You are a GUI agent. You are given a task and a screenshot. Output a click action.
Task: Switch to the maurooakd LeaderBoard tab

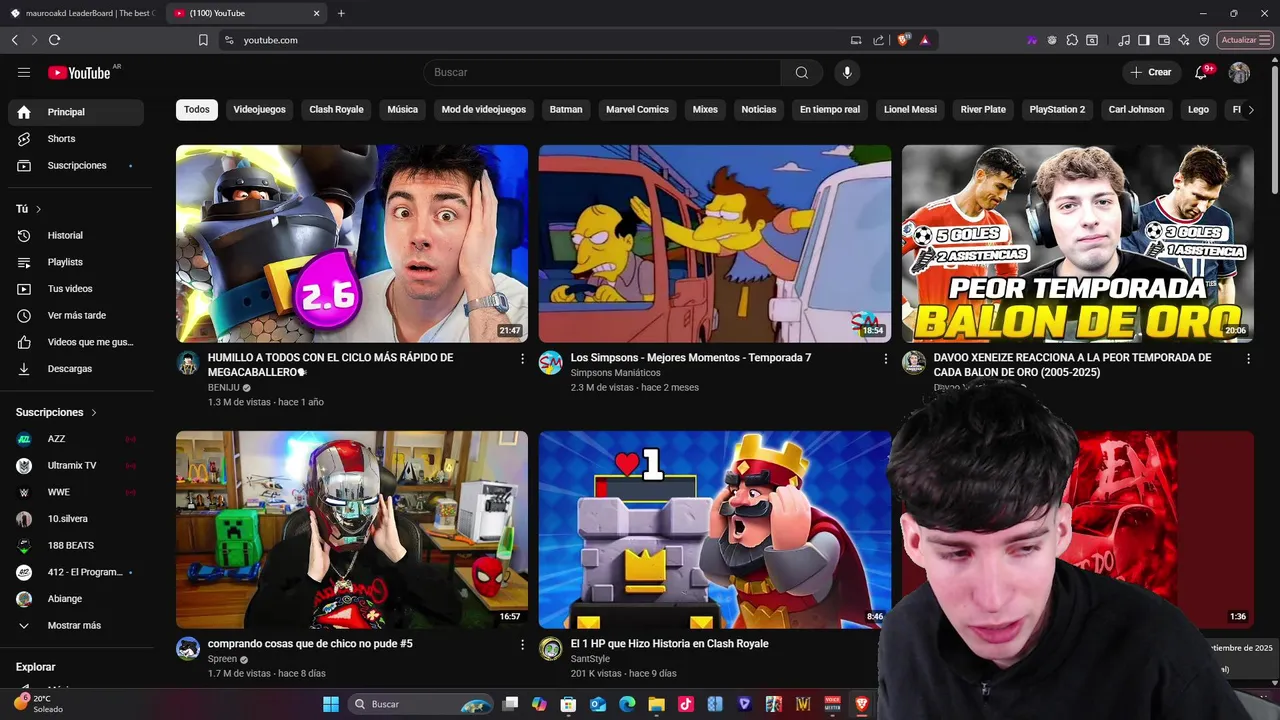(x=82, y=13)
